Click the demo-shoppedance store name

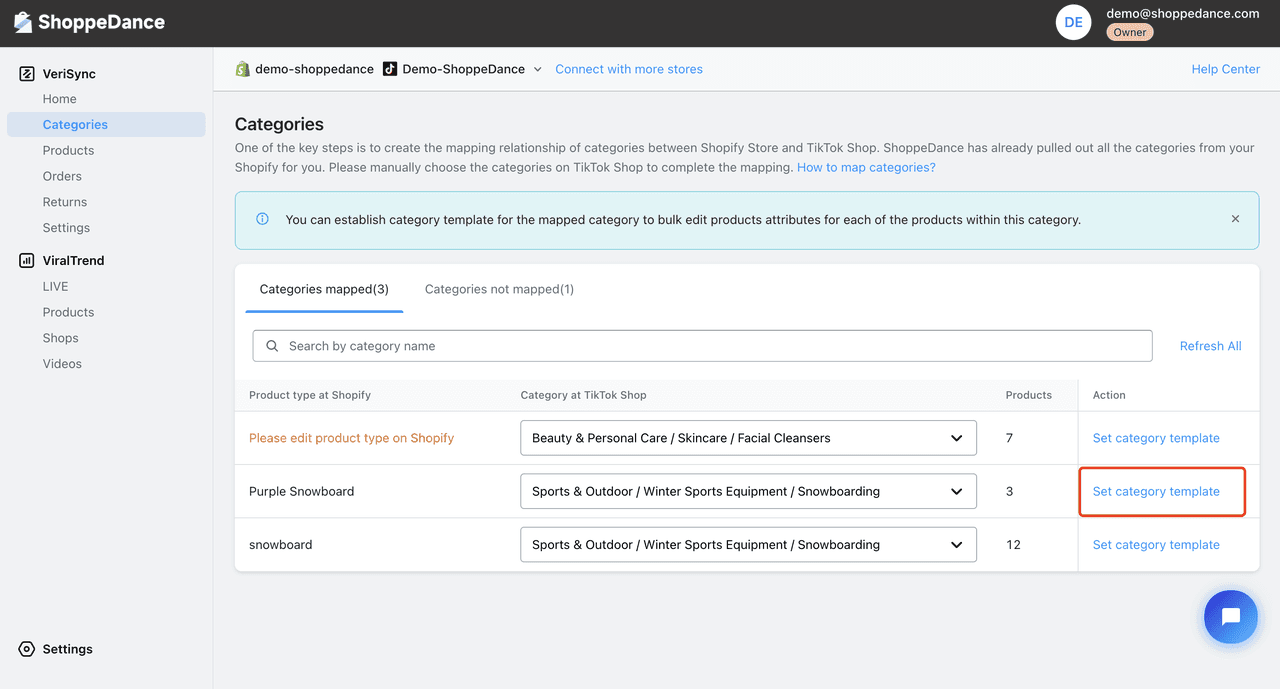pos(314,69)
